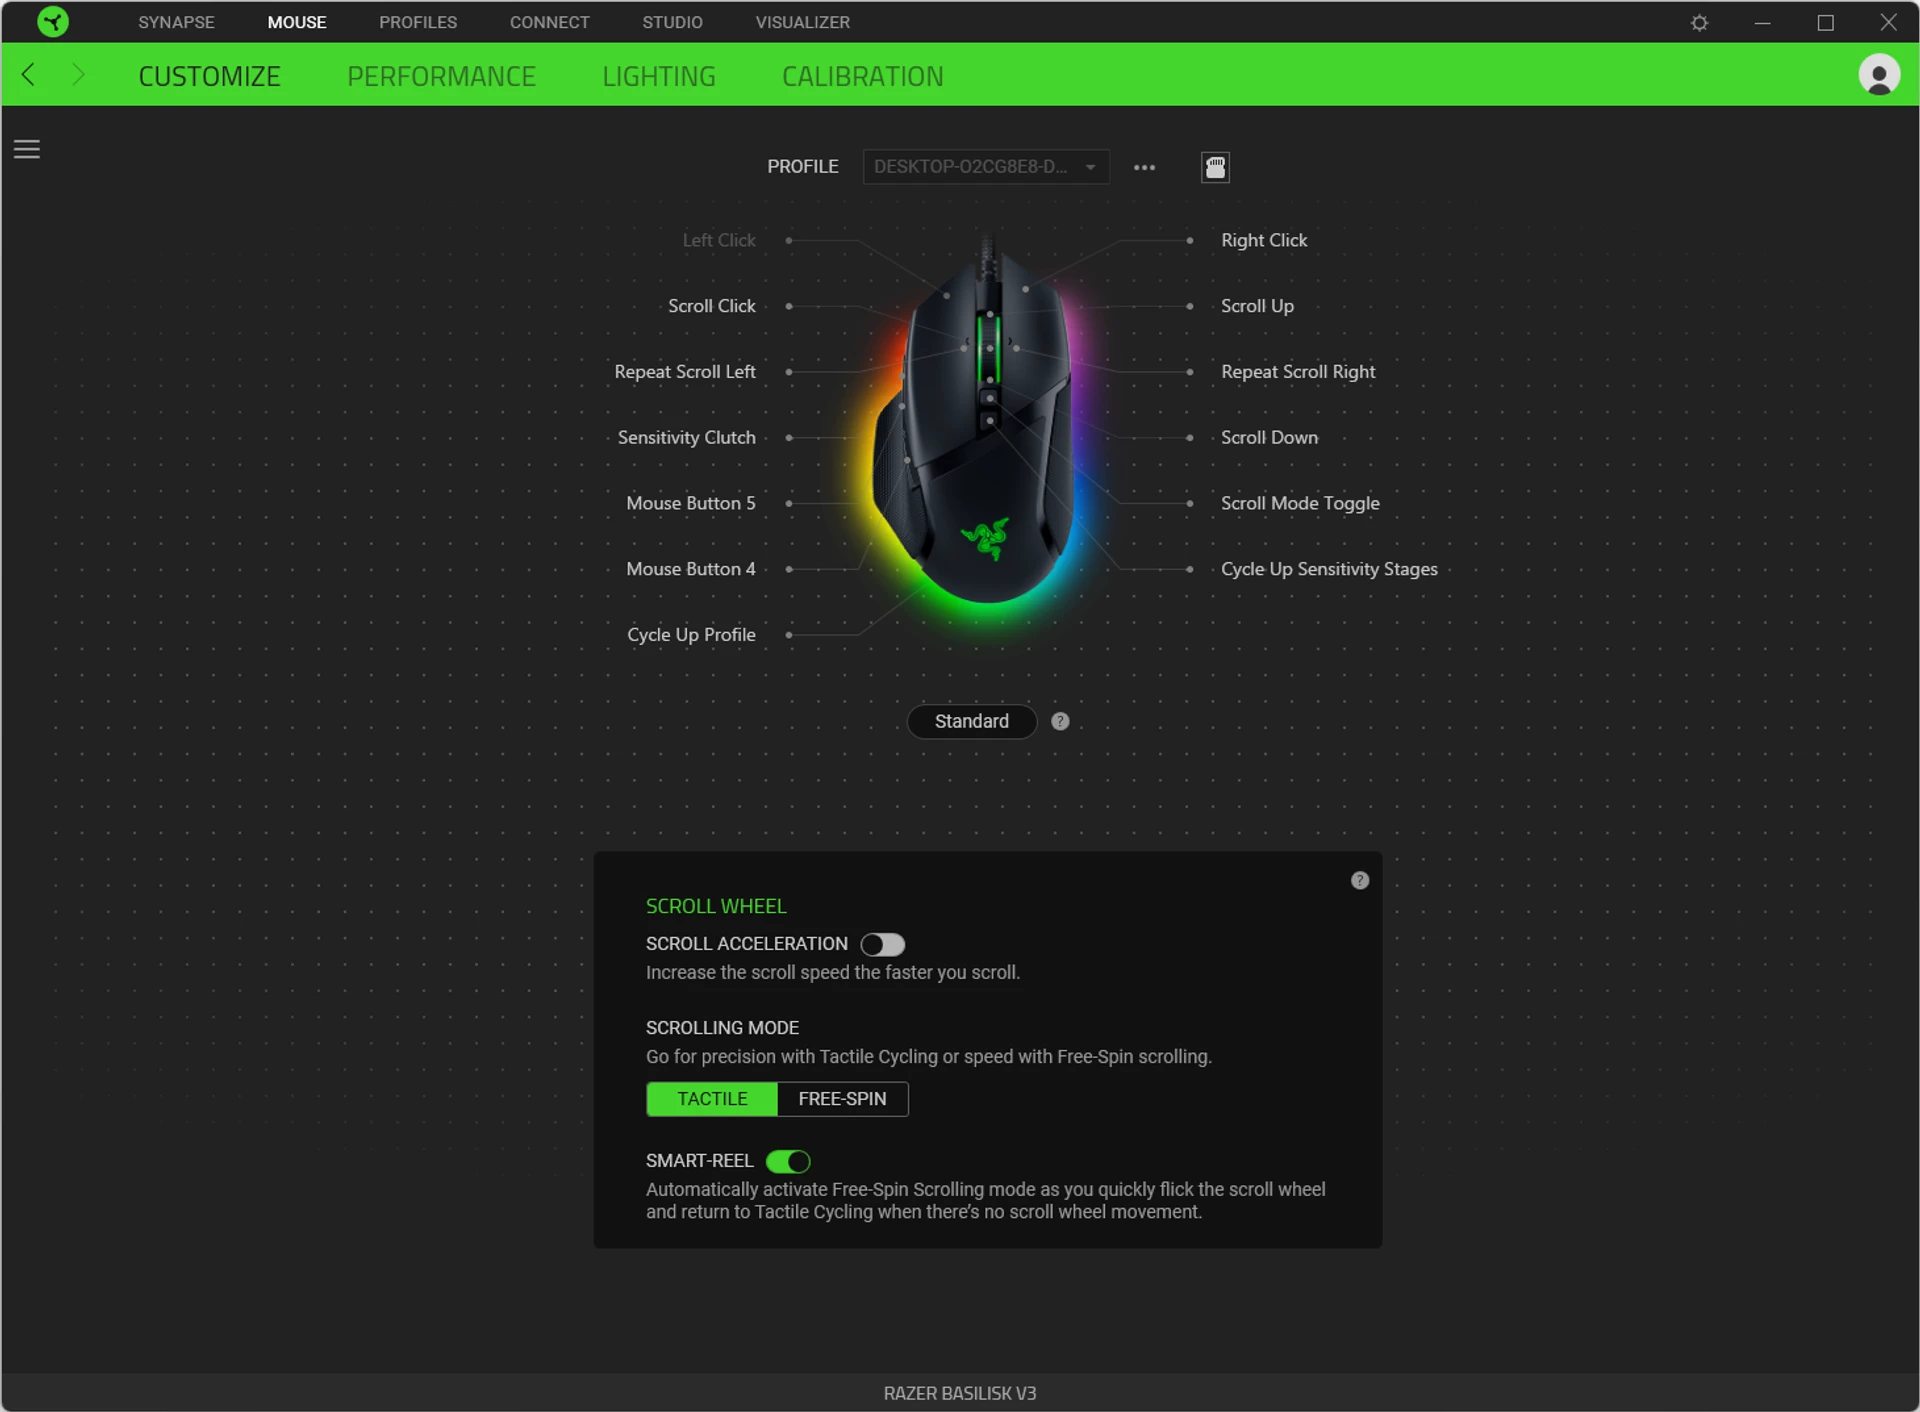Select Cycle Up Sensitivity Stages assignment
The height and width of the screenshot is (1412, 1920).
coord(1329,569)
